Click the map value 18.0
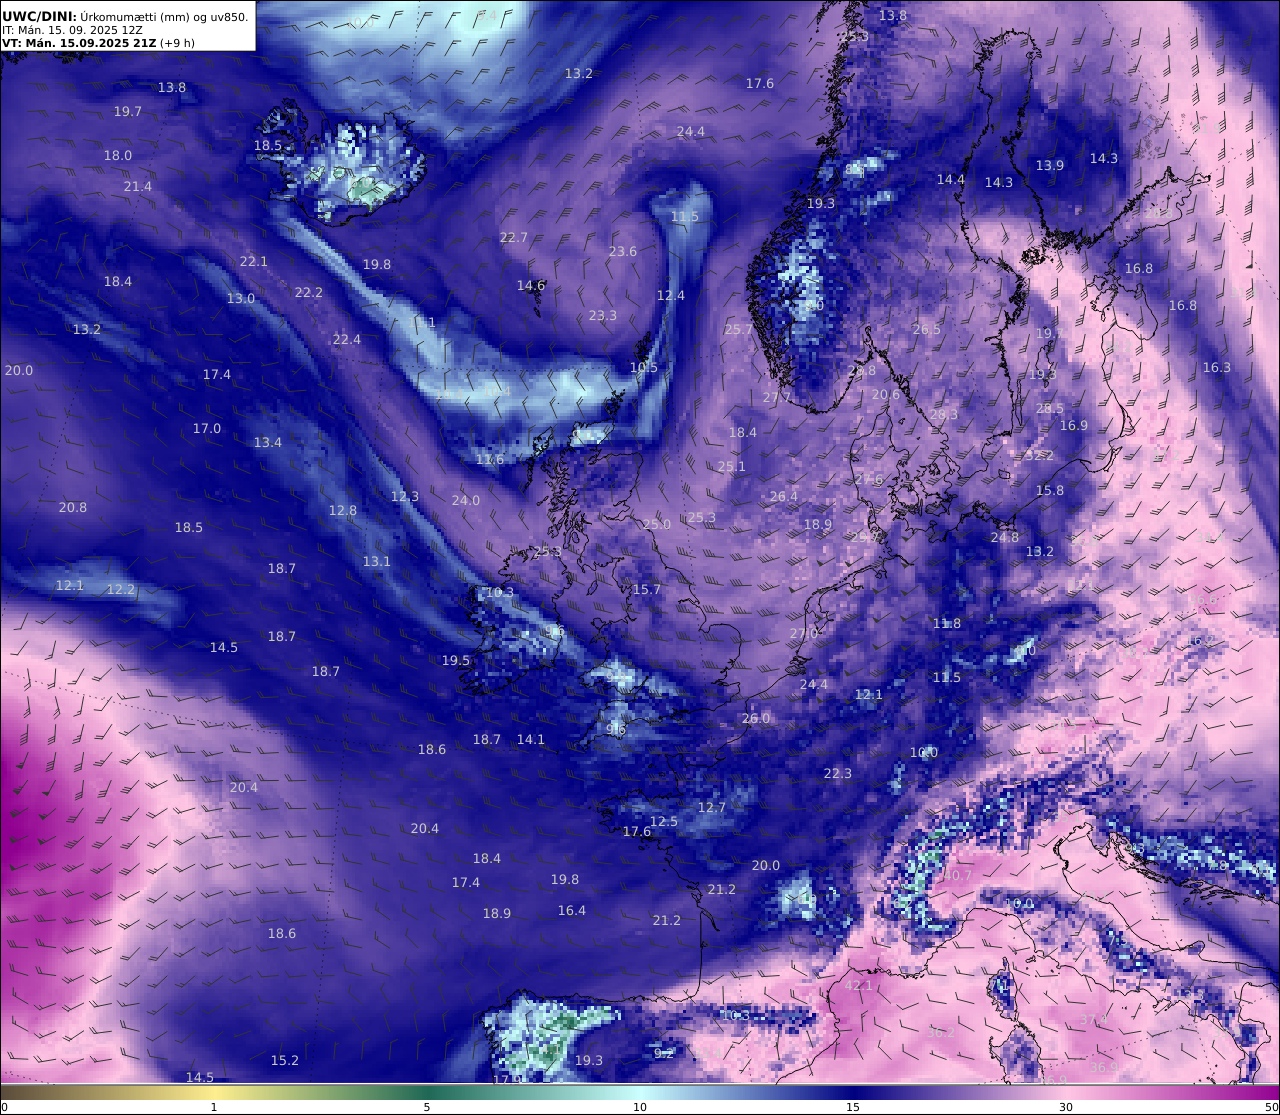 118,156
